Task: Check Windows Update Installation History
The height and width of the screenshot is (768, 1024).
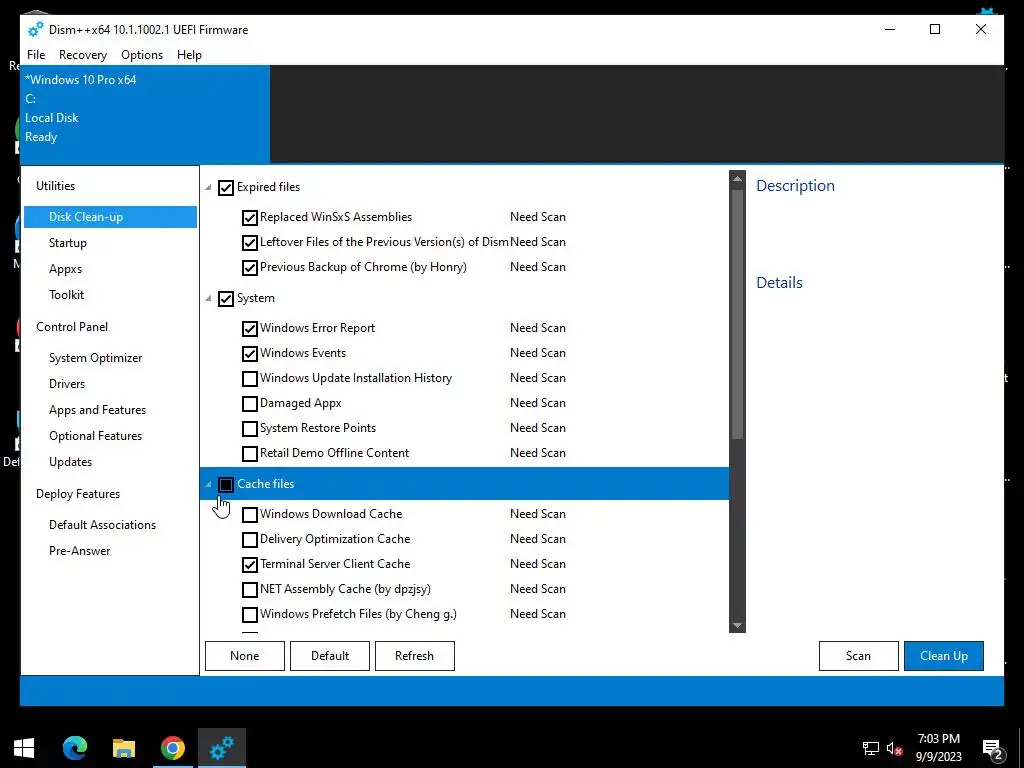Action: pos(249,379)
